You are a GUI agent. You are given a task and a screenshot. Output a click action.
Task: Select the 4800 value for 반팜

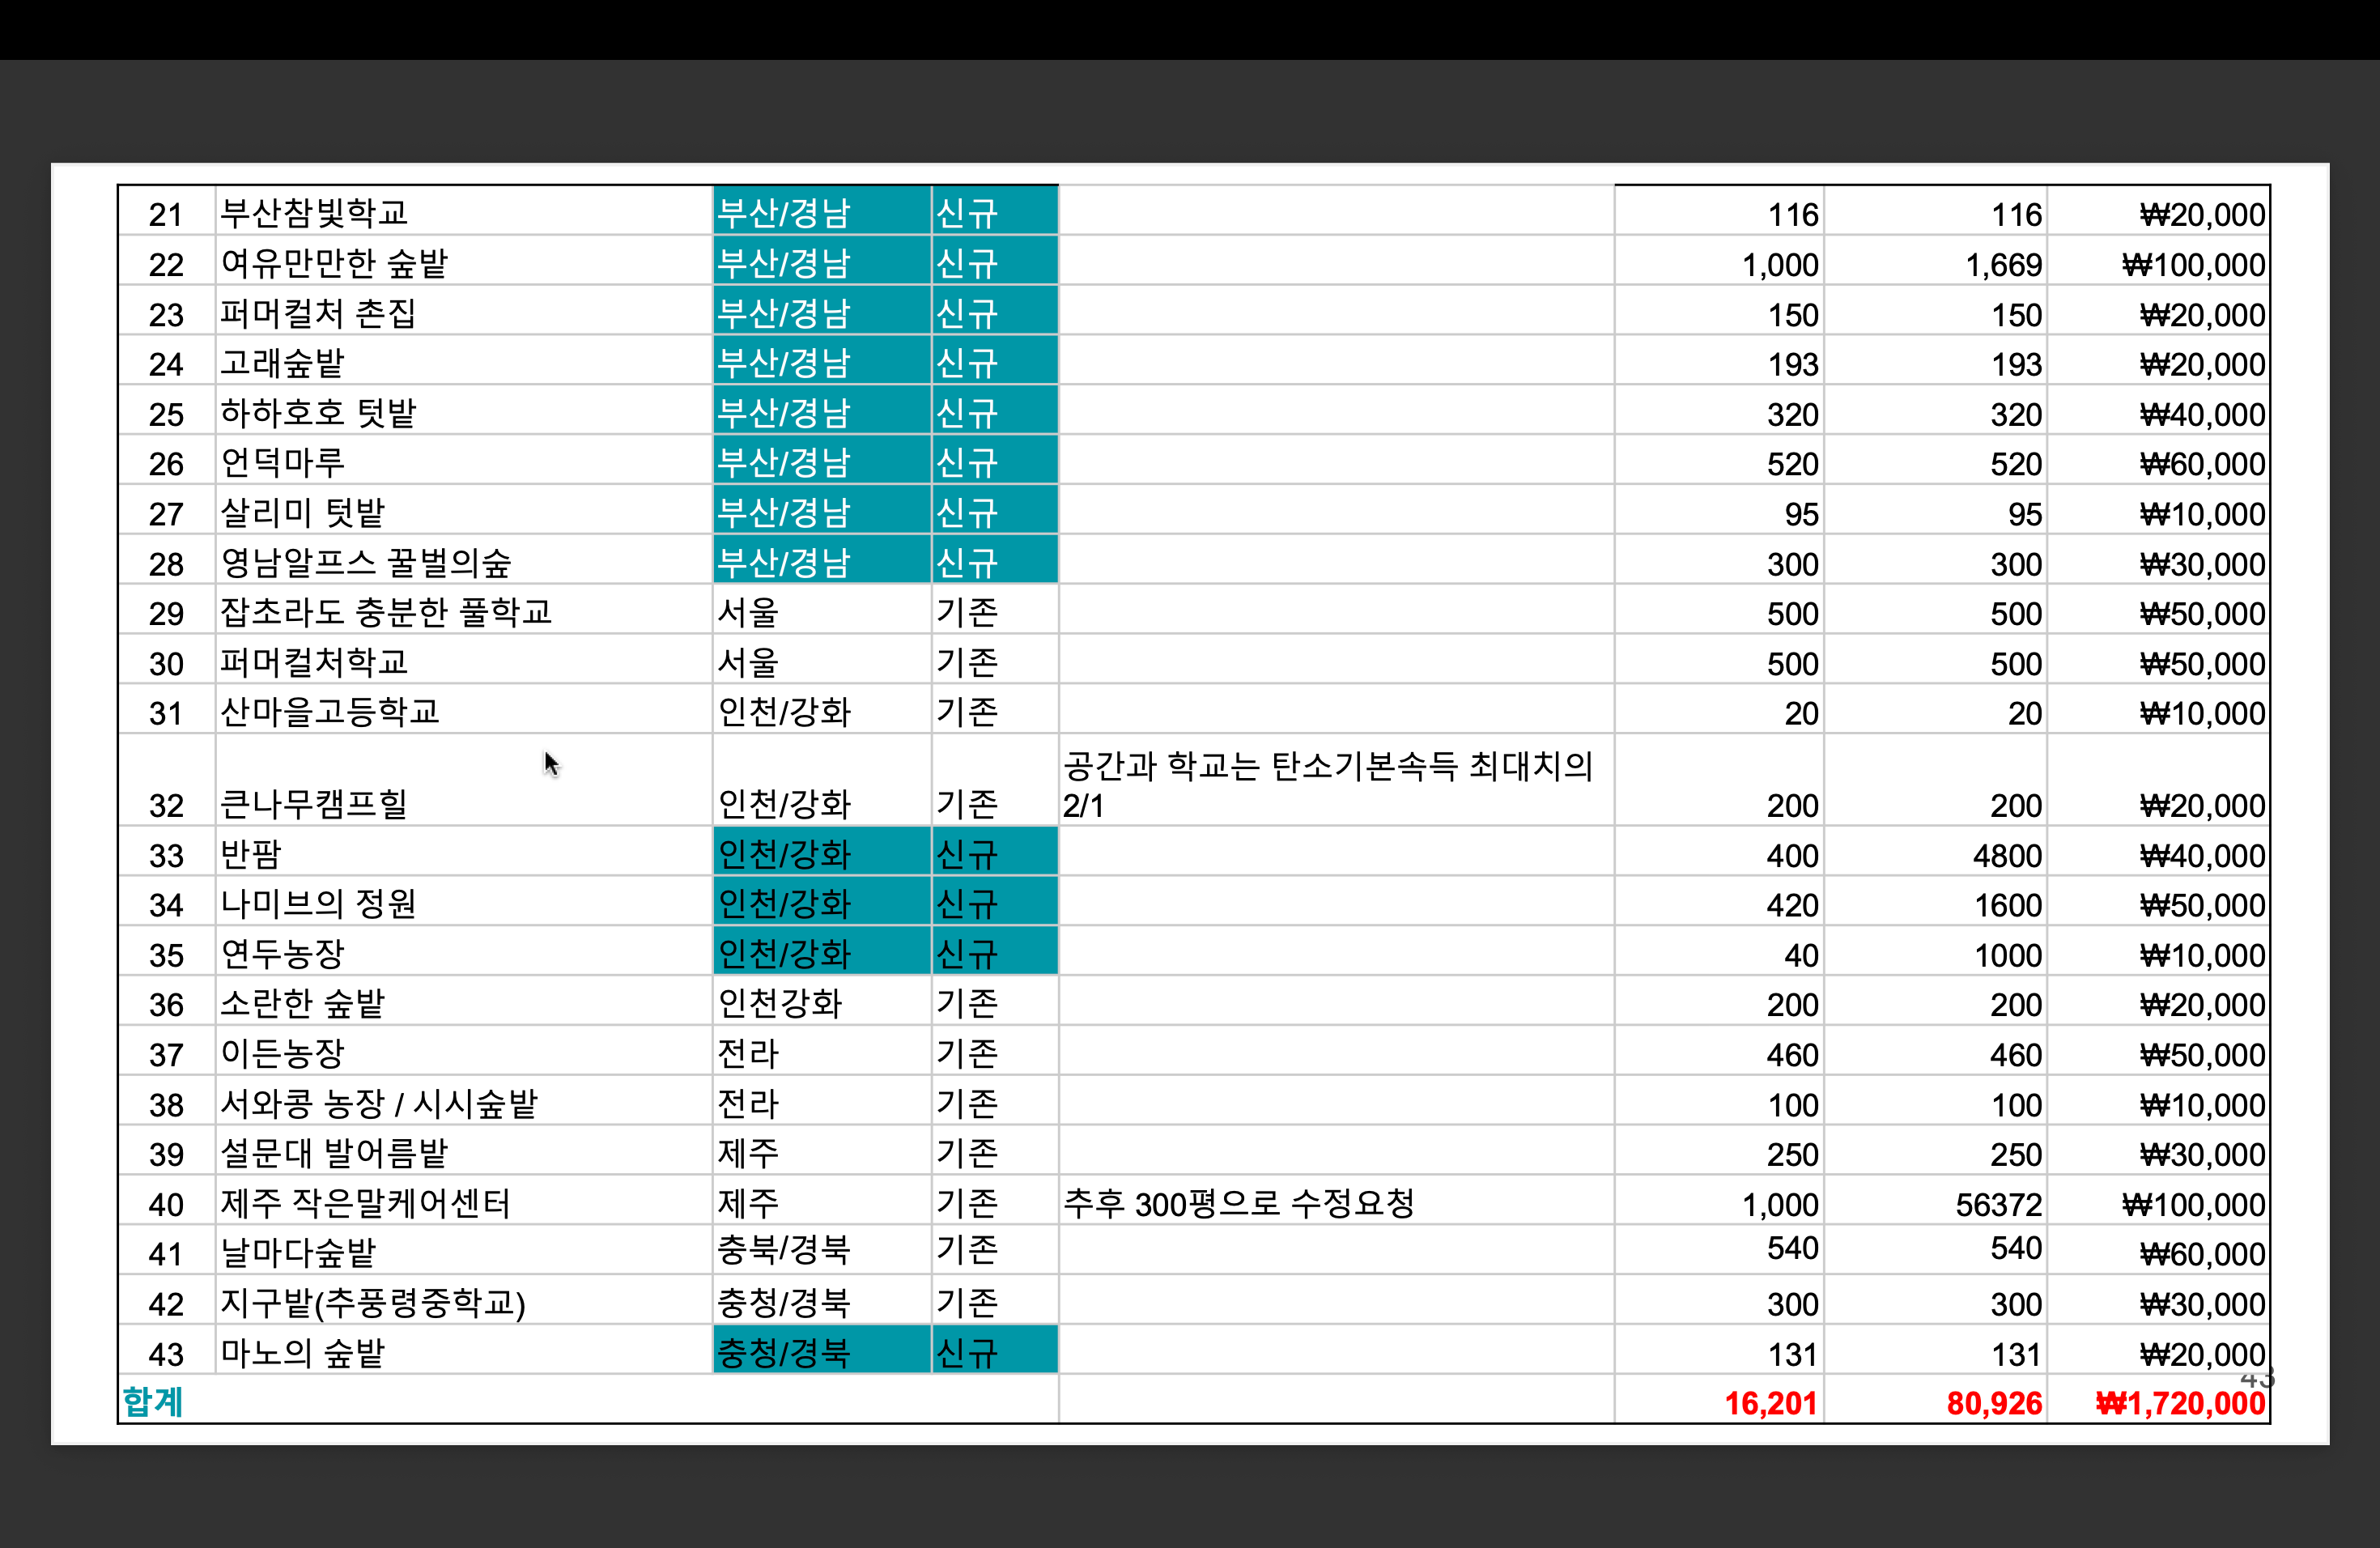[2006, 856]
